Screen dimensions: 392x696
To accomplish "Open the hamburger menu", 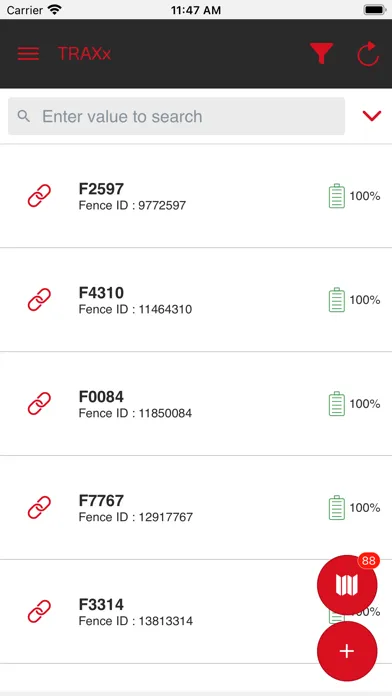I will point(28,54).
